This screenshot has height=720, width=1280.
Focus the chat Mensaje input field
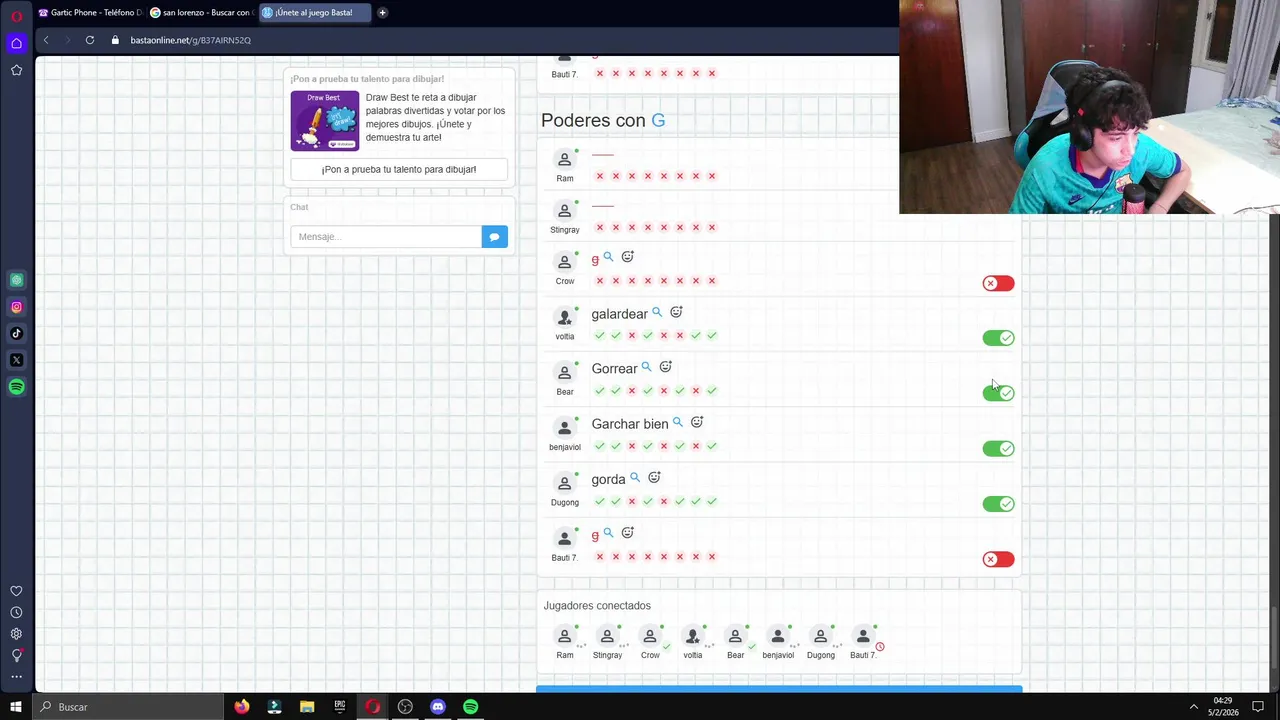click(x=386, y=237)
